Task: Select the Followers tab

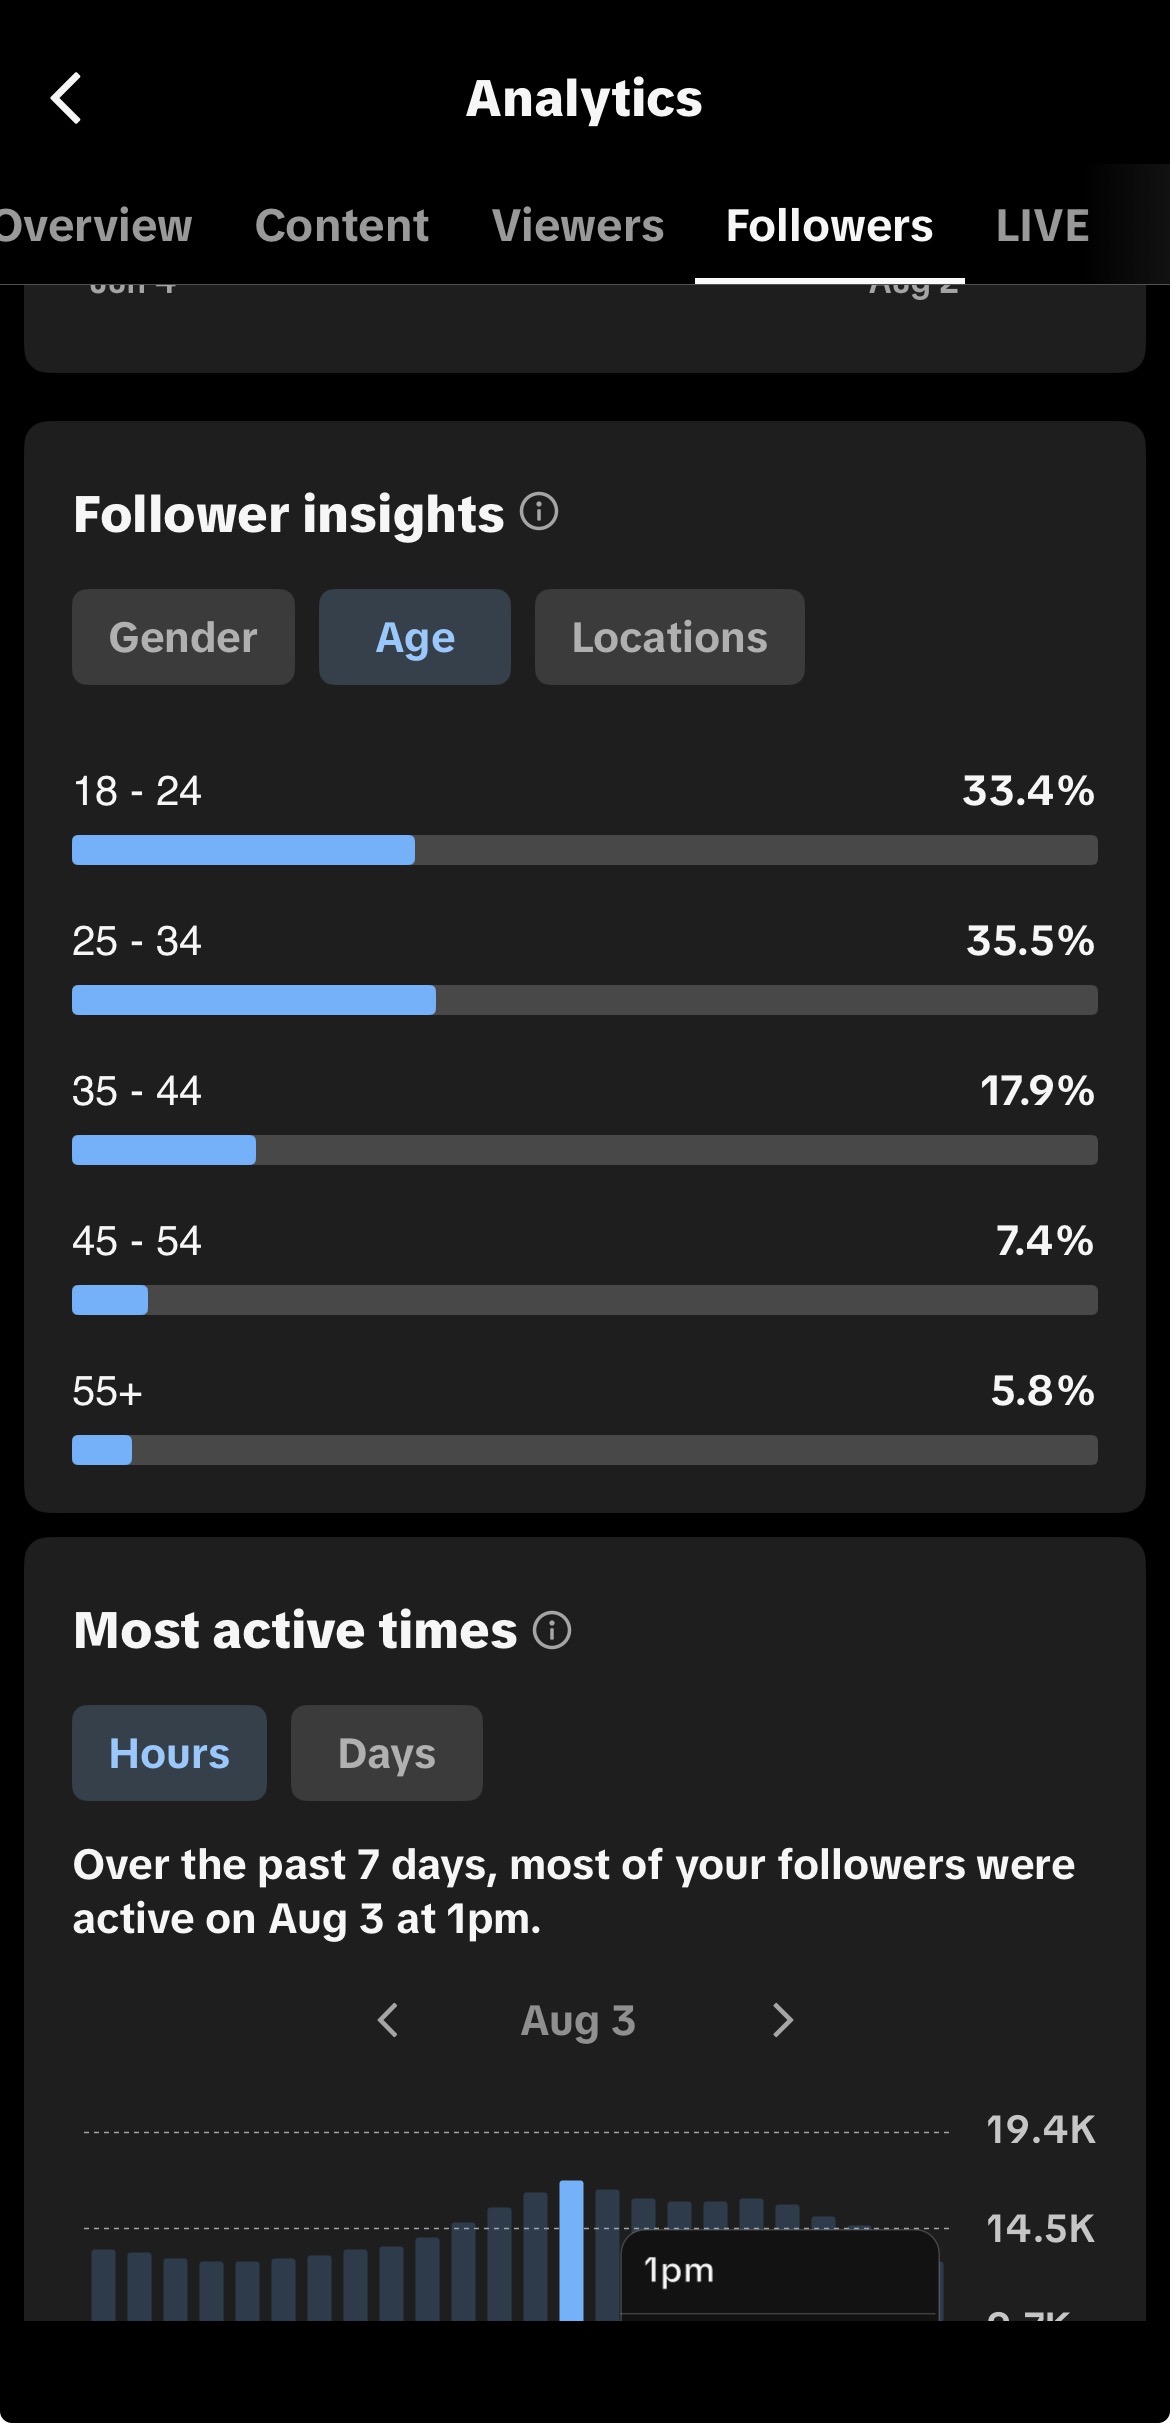Action: click(829, 225)
